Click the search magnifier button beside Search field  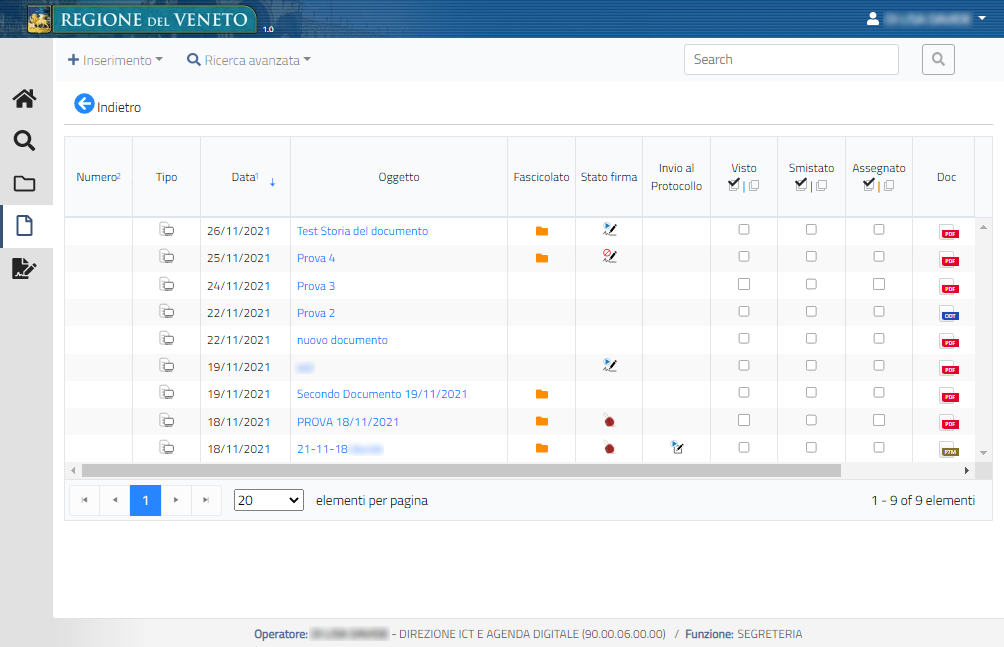[938, 60]
